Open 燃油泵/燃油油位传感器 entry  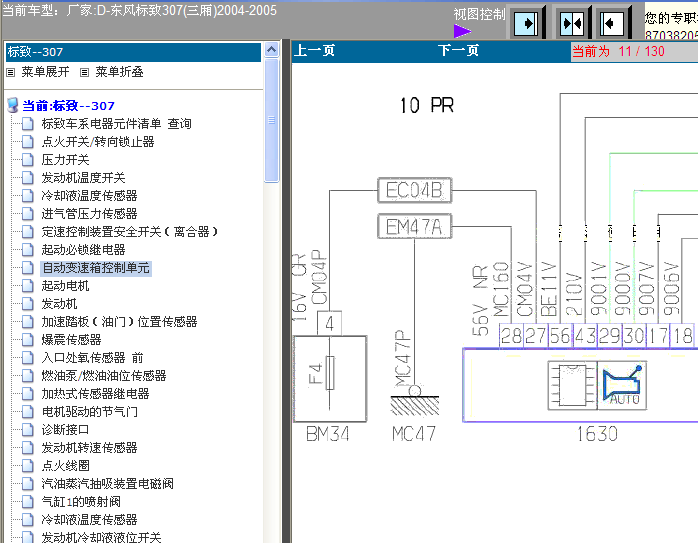(104, 376)
